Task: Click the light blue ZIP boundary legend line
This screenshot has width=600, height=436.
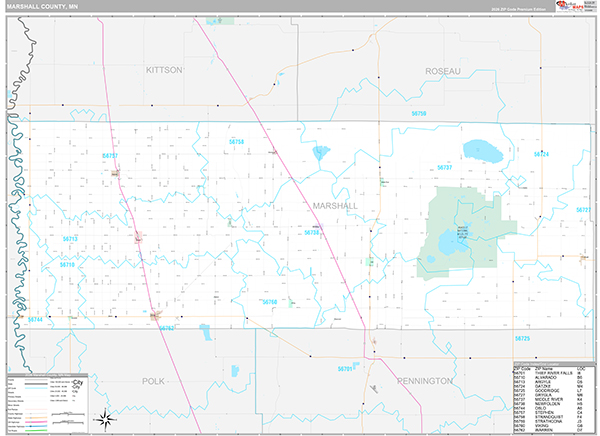Action: 36,388
